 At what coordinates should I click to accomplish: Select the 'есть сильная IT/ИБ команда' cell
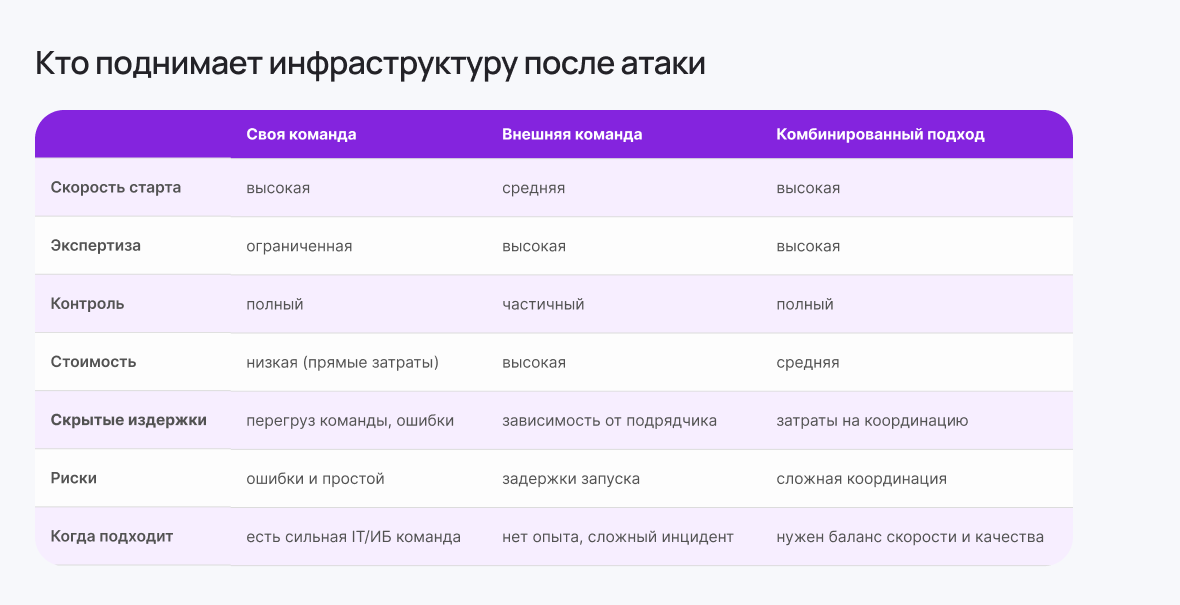tap(353, 537)
